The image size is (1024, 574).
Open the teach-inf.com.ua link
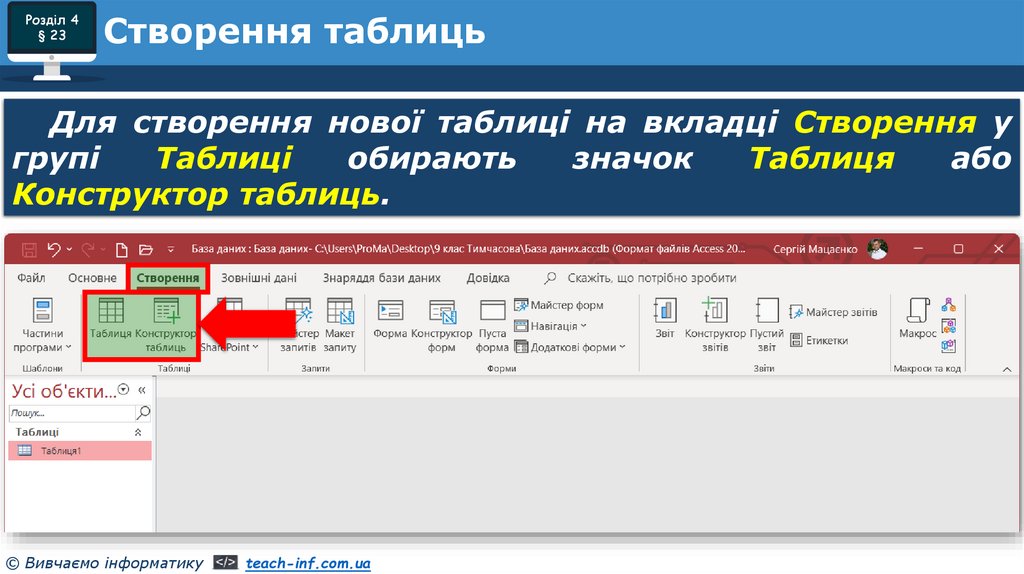[x=308, y=563]
